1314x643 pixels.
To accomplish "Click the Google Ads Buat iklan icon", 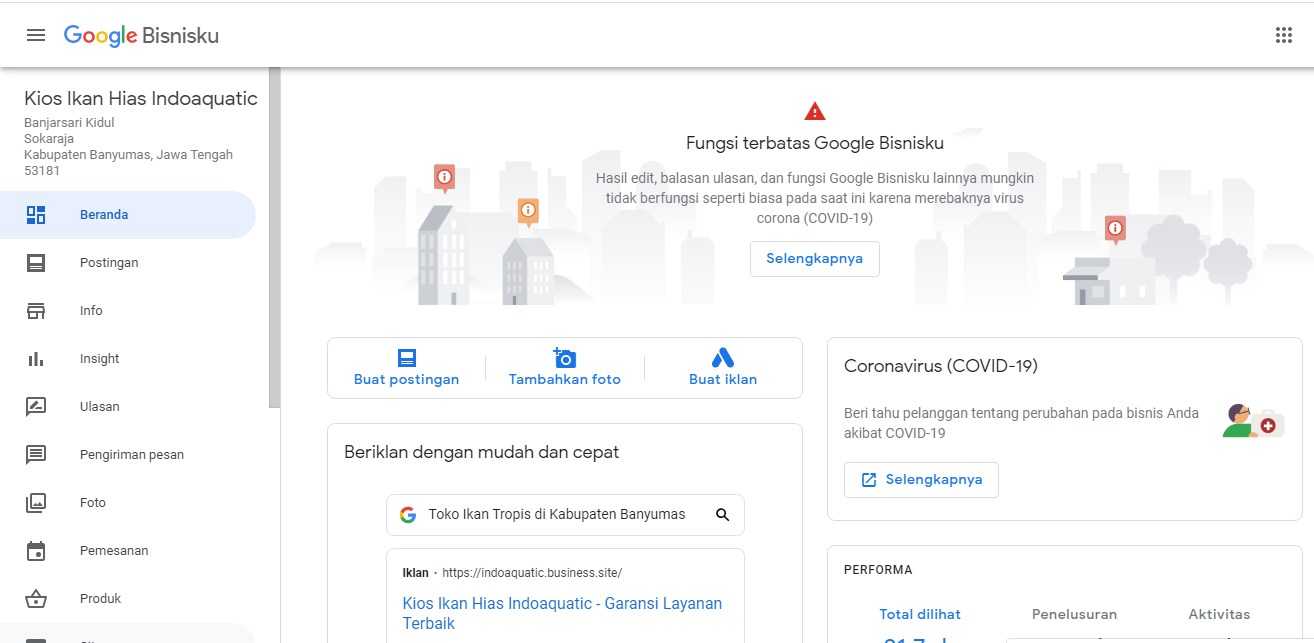I will pyautogui.click(x=723, y=358).
